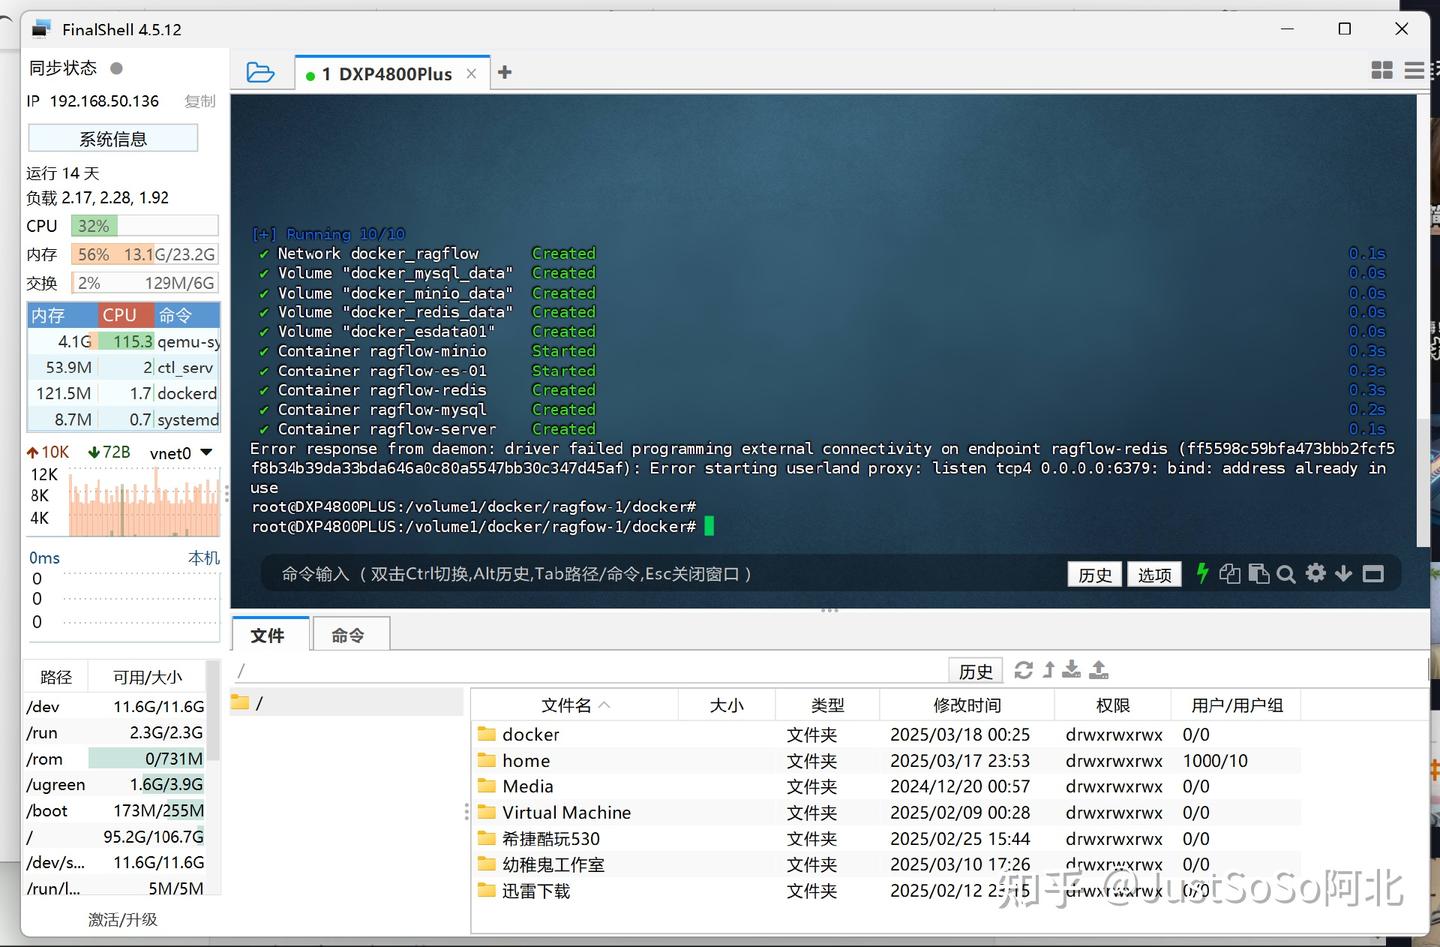Upload a file using the upload icon

(x=1098, y=670)
